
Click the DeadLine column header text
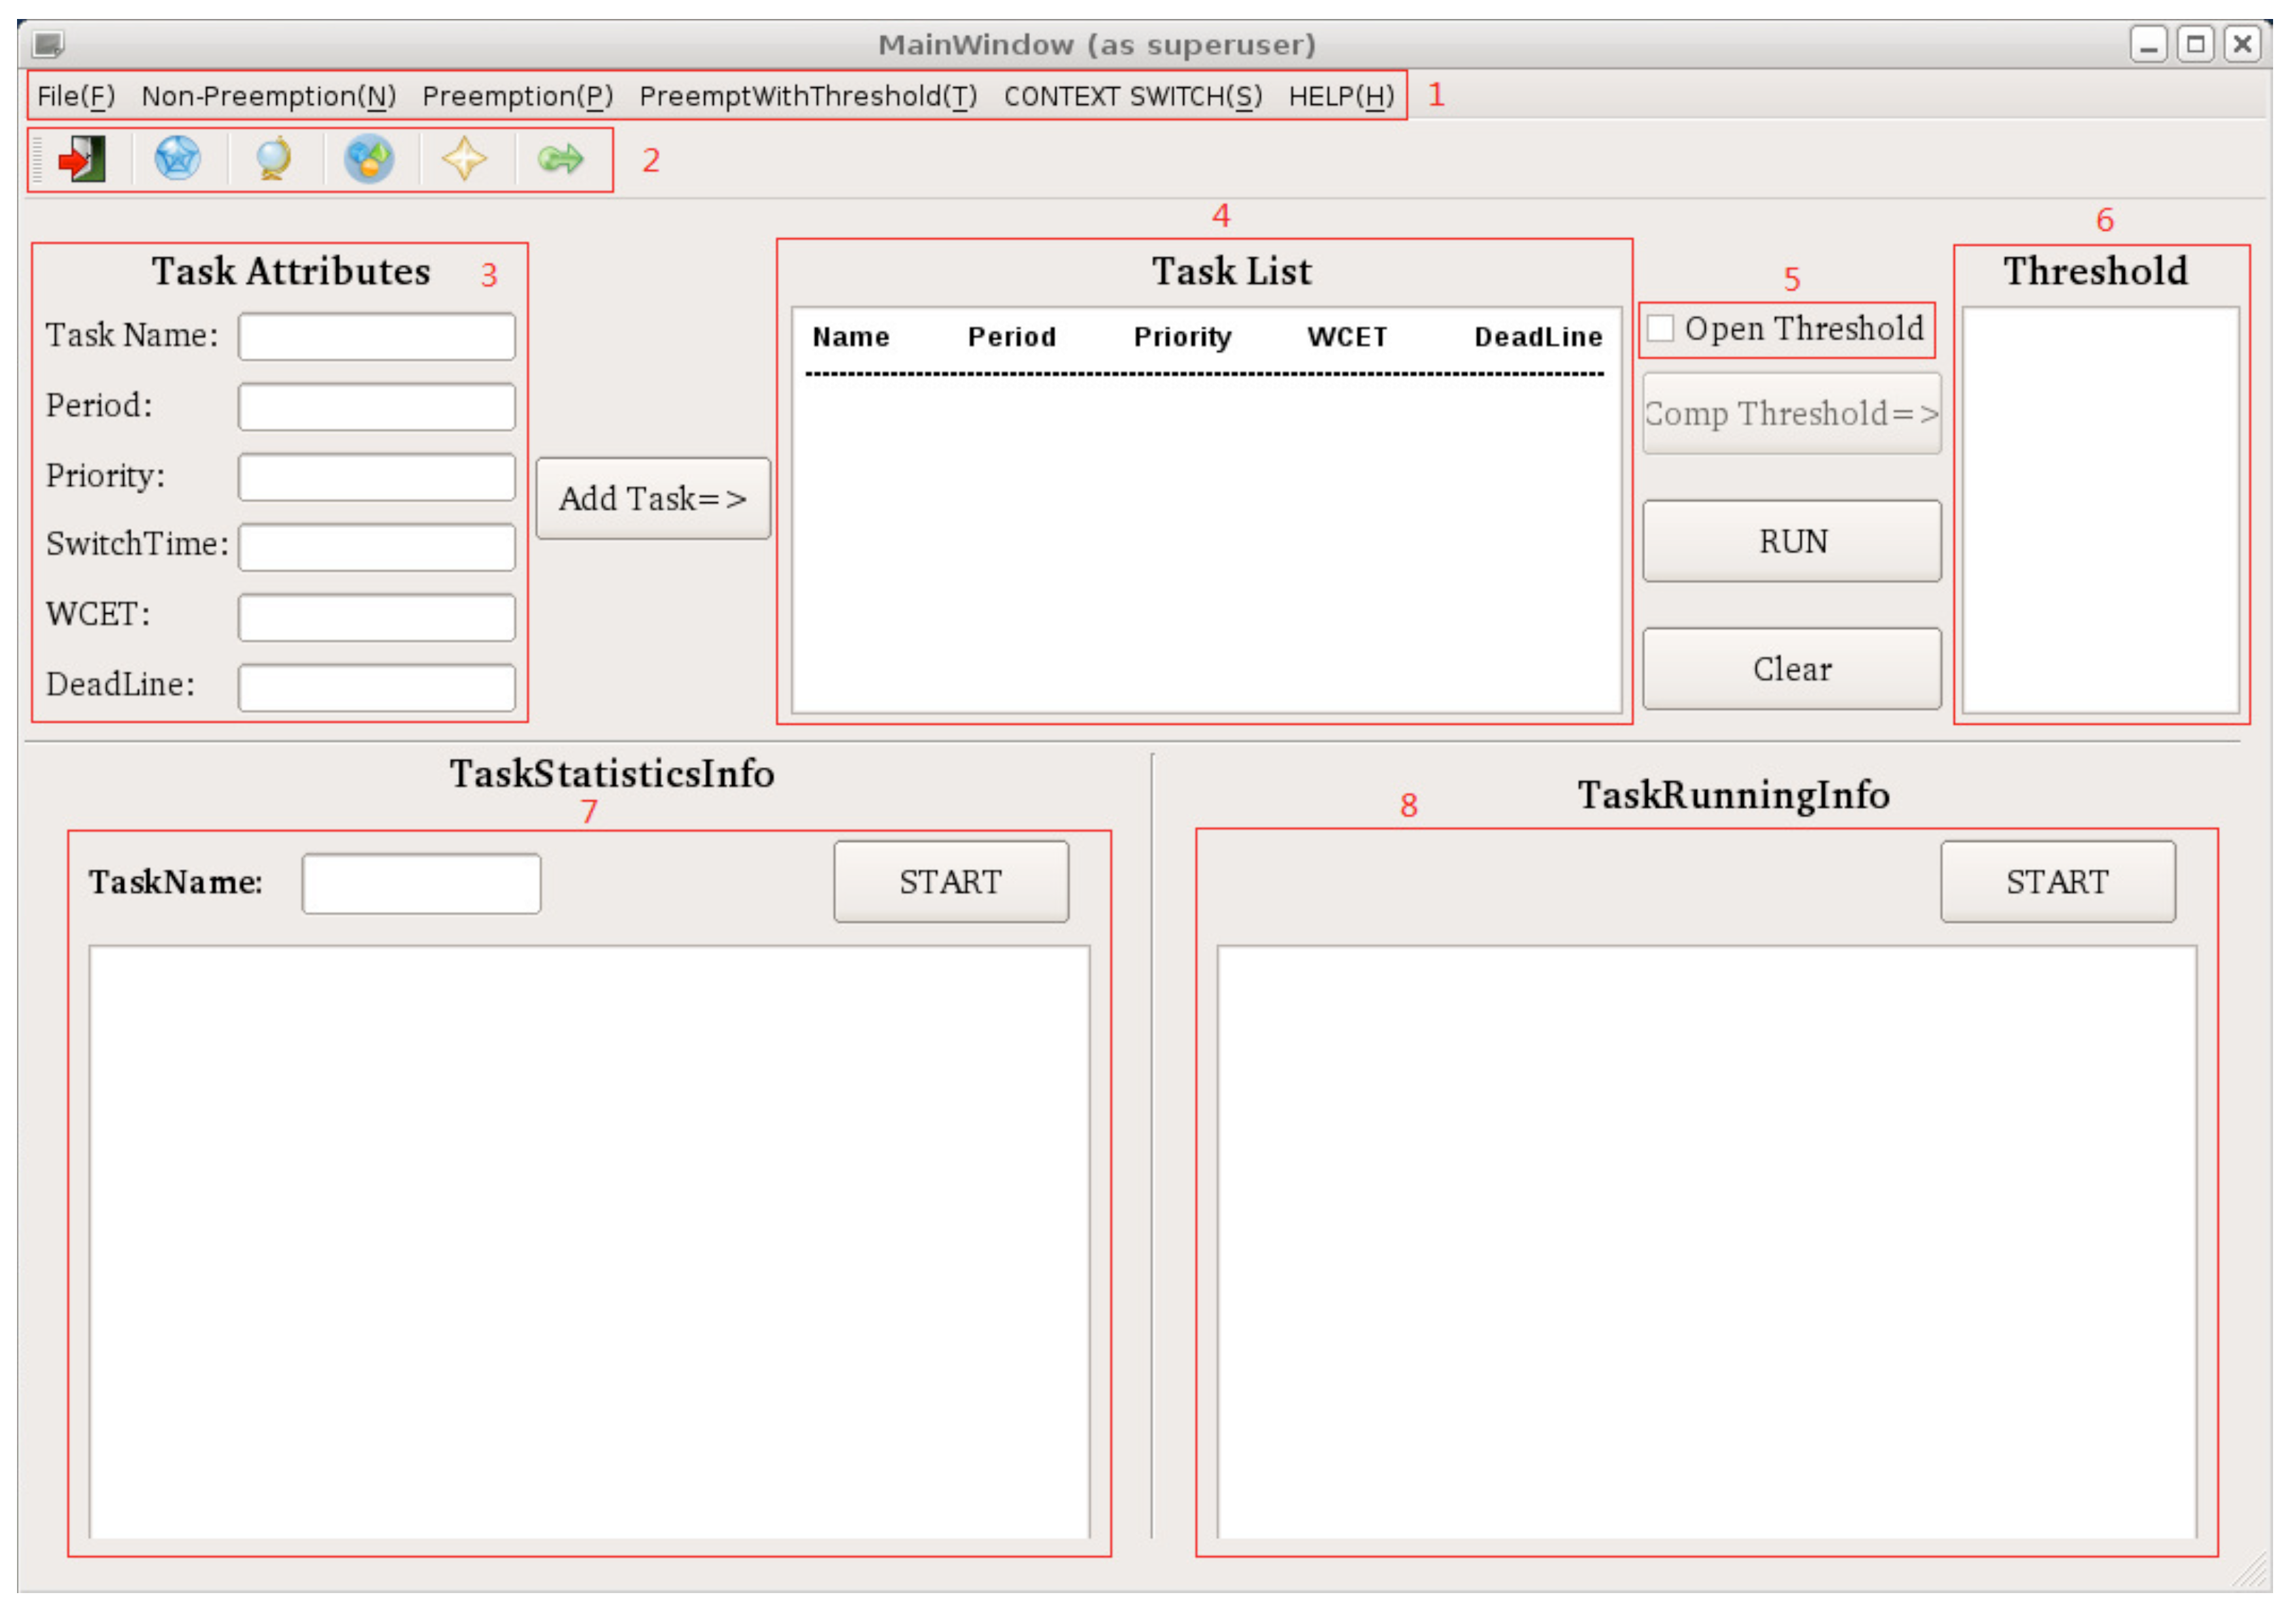(x=1539, y=338)
